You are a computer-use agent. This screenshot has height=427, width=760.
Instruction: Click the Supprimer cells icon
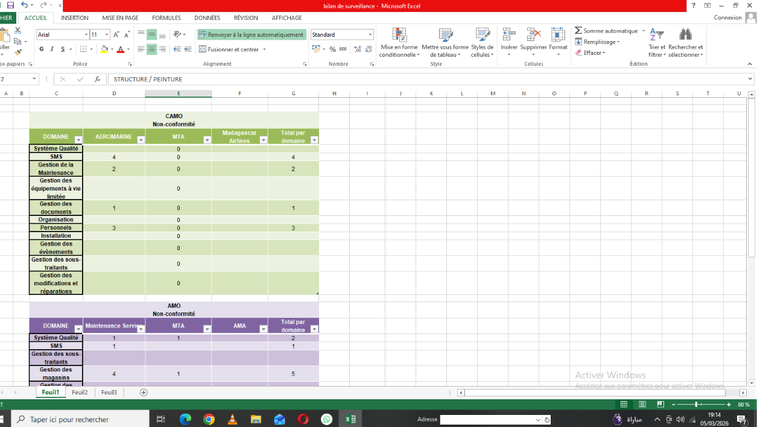(x=533, y=36)
